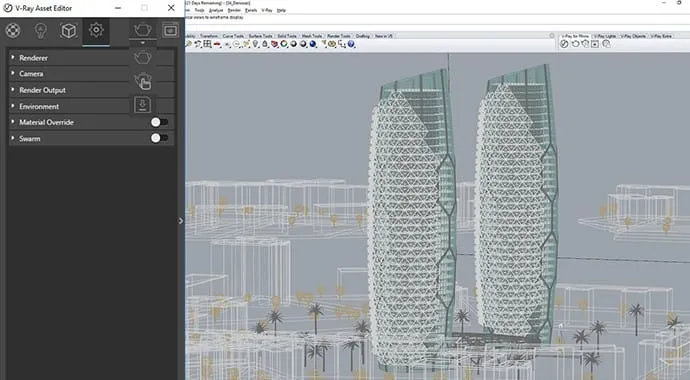Open the Tools menu in Rhino
This screenshot has height=380, width=690.
pyautogui.click(x=199, y=10)
